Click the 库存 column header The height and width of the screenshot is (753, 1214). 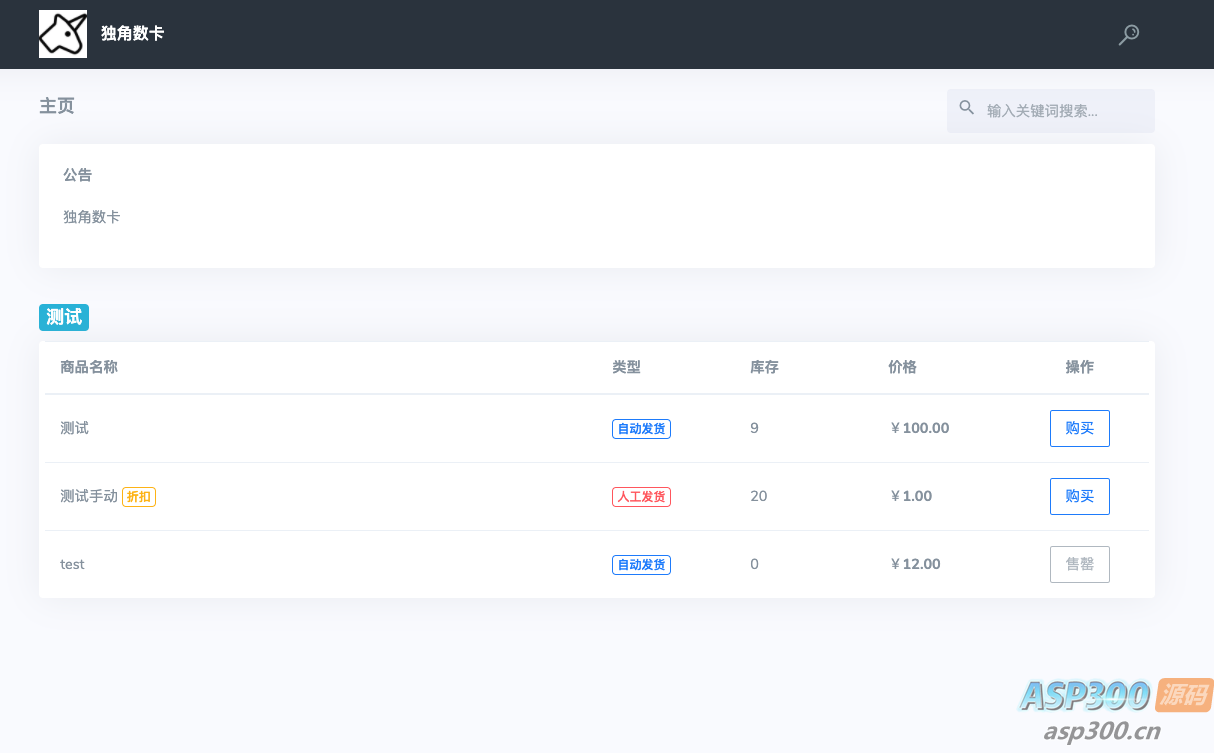(x=764, y=367)
